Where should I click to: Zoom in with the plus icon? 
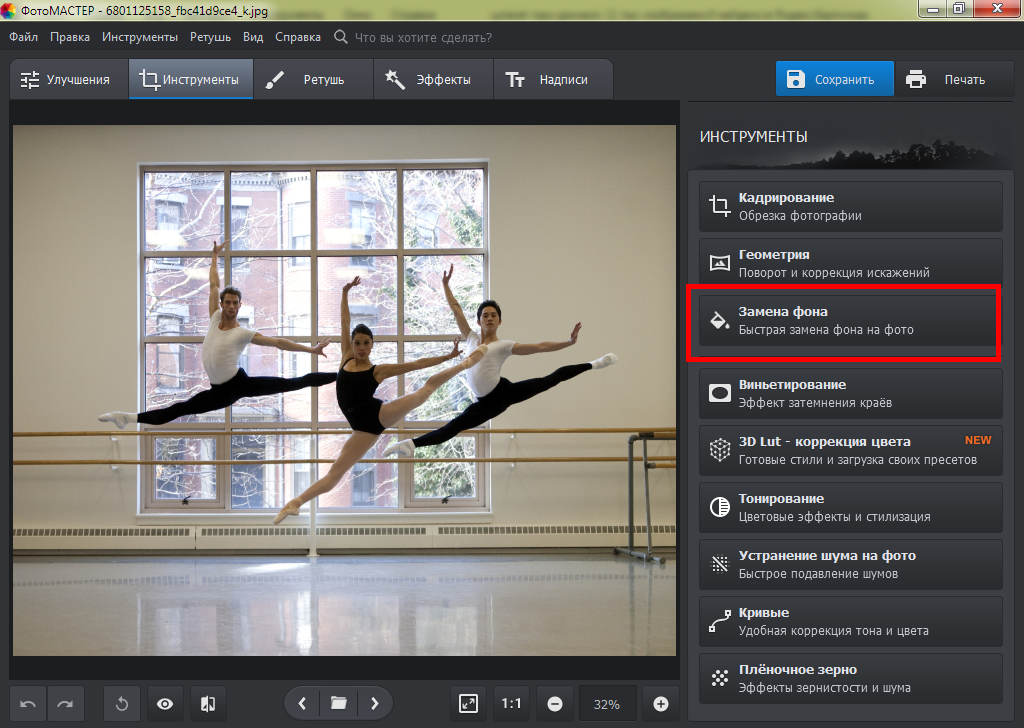point(660,704)
